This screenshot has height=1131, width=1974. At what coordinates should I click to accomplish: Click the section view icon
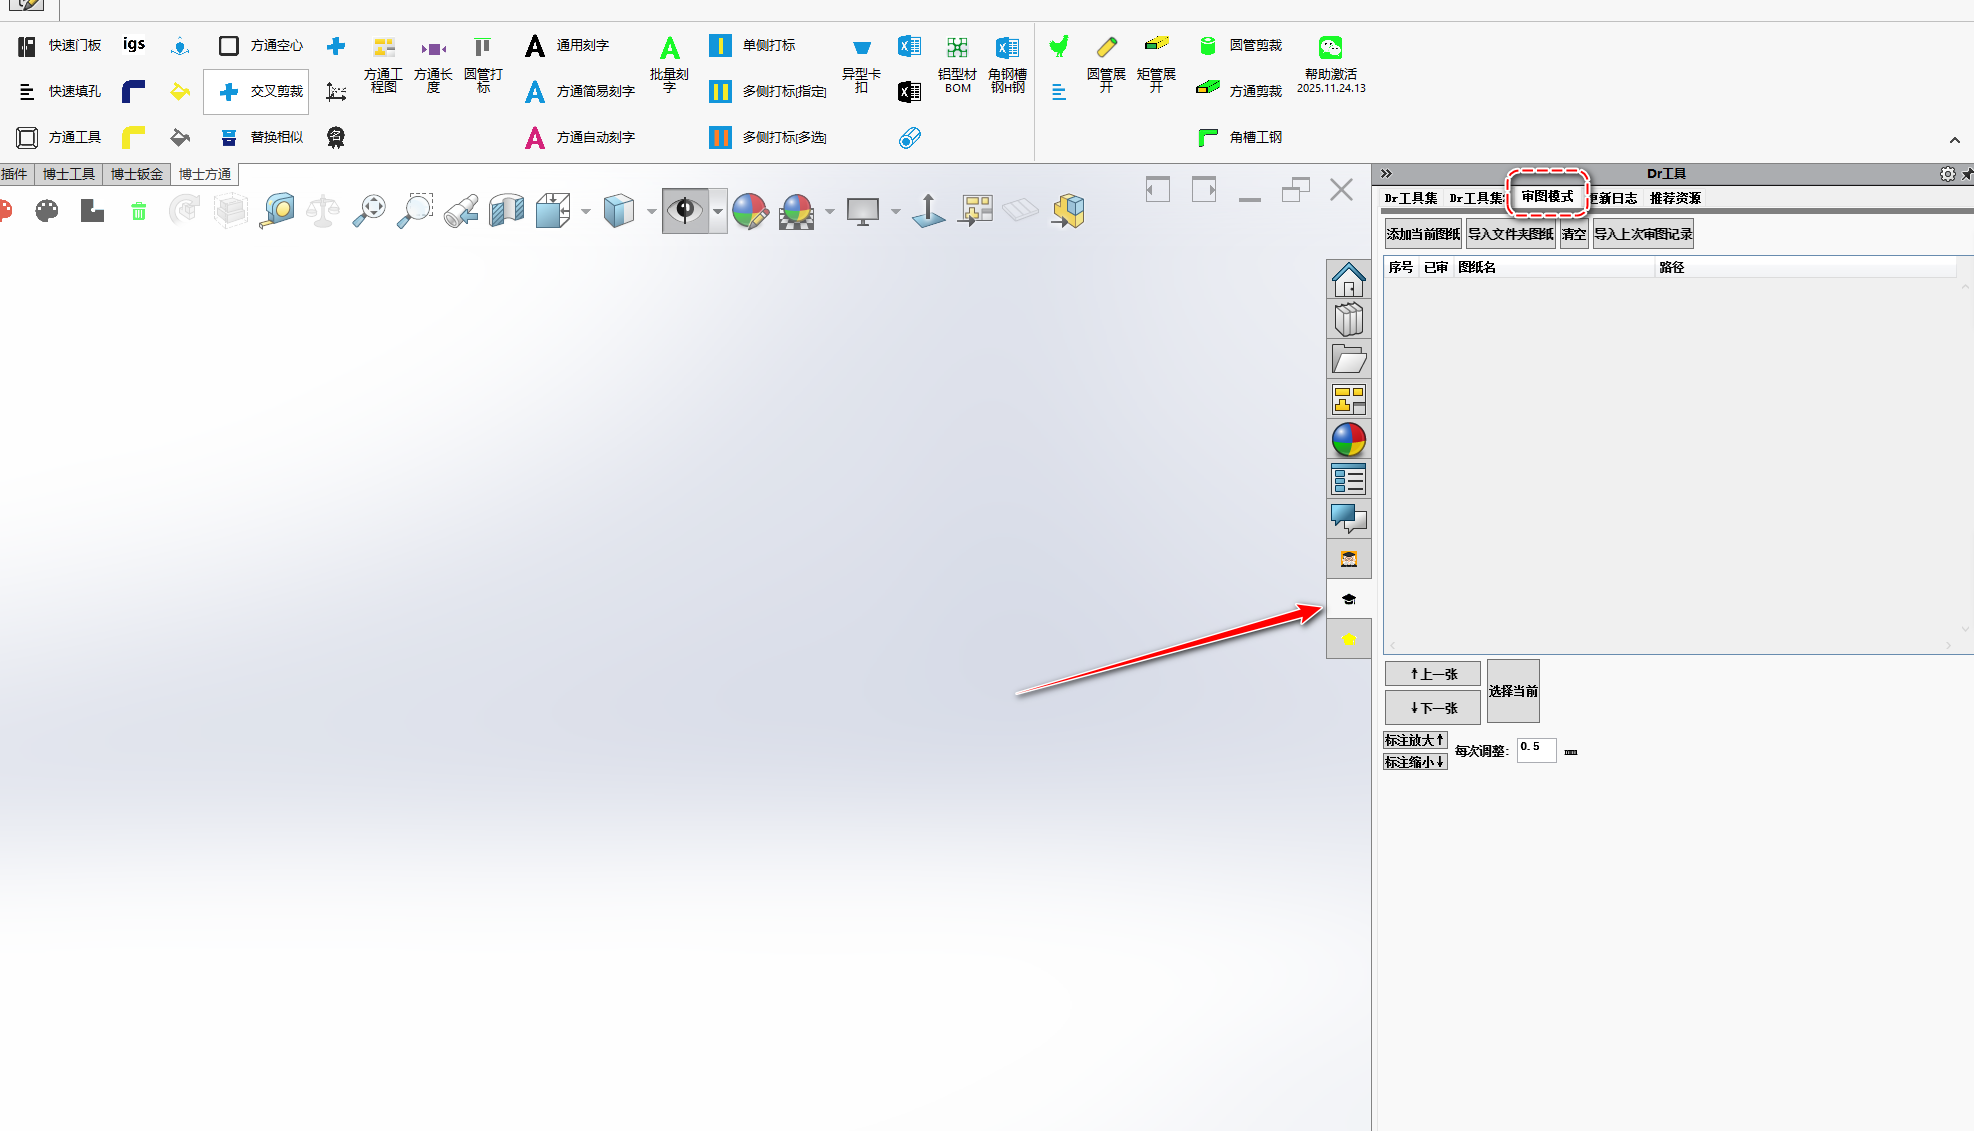(x=507, y=211)
